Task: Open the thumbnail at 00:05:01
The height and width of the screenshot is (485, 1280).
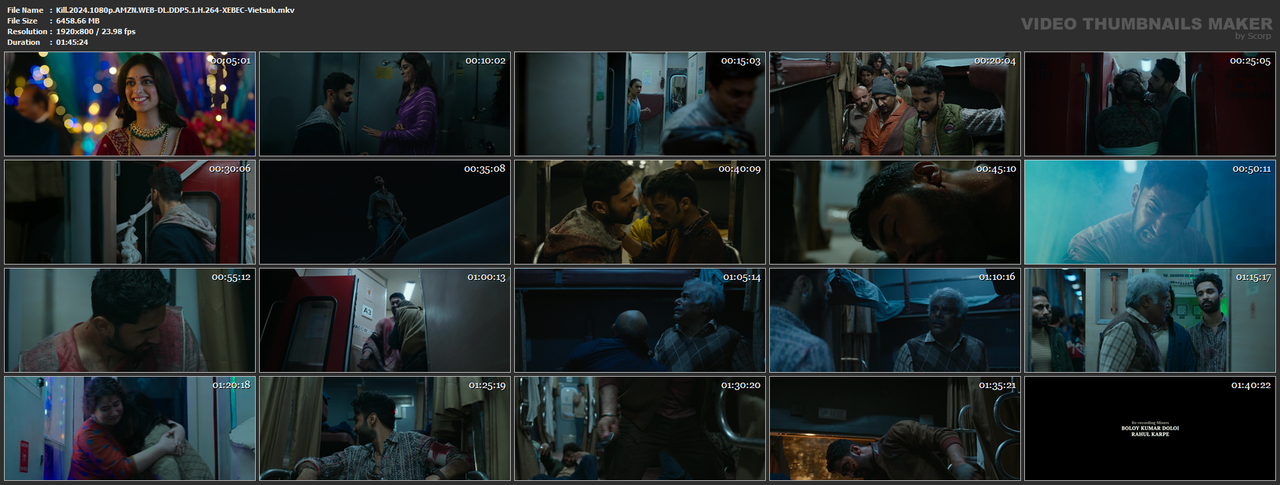Action: [130, 104]
